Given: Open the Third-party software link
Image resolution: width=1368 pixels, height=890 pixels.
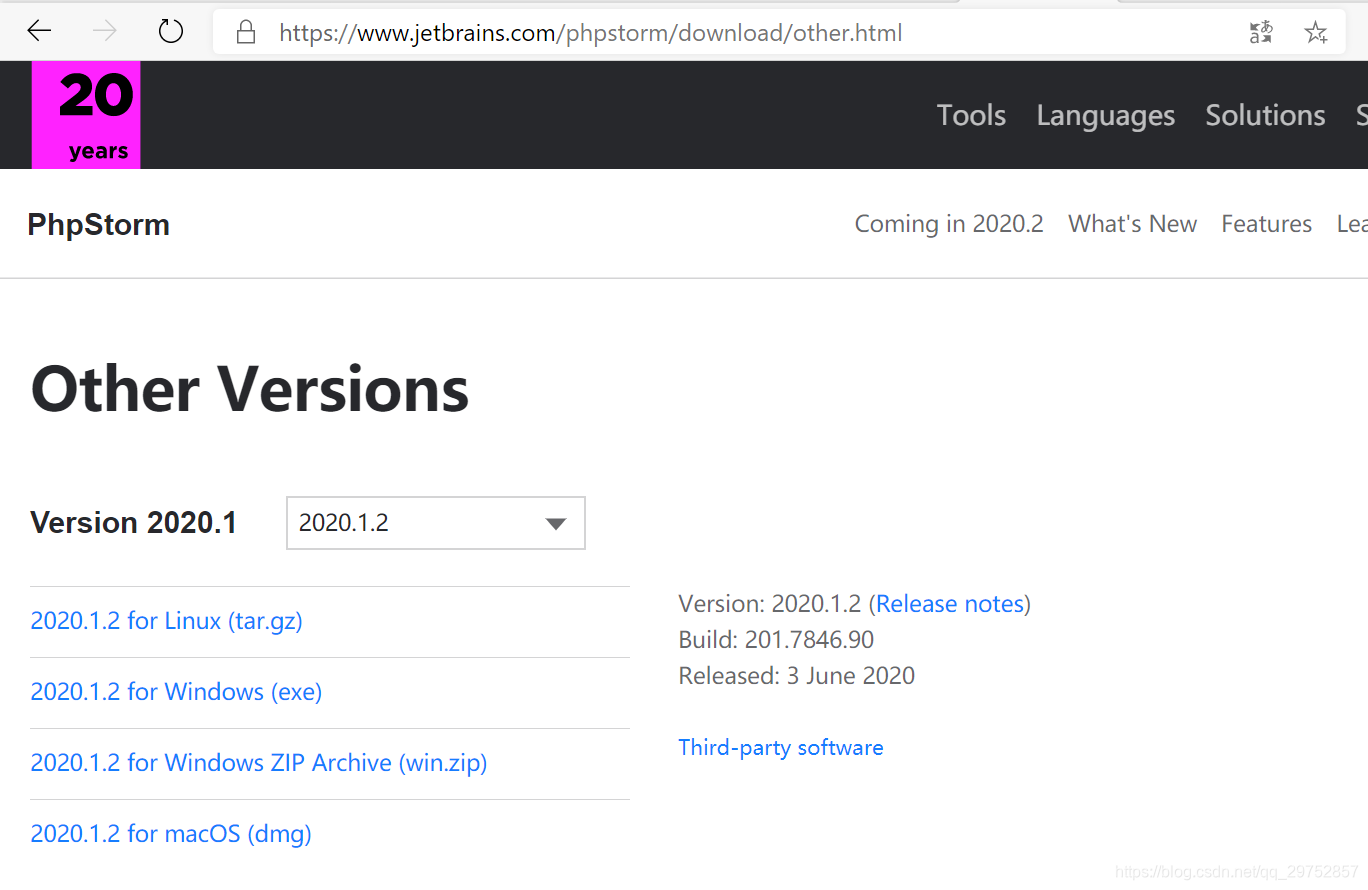Looking at the screenshot, I should coord(781,748).
